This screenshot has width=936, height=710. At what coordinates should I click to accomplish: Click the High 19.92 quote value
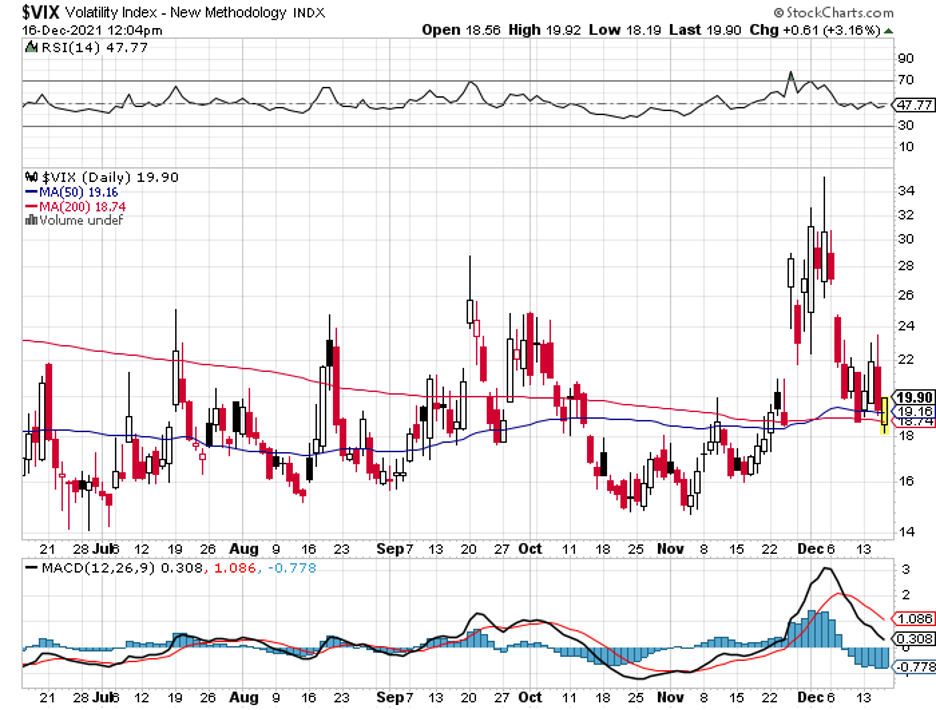(544, 30)
